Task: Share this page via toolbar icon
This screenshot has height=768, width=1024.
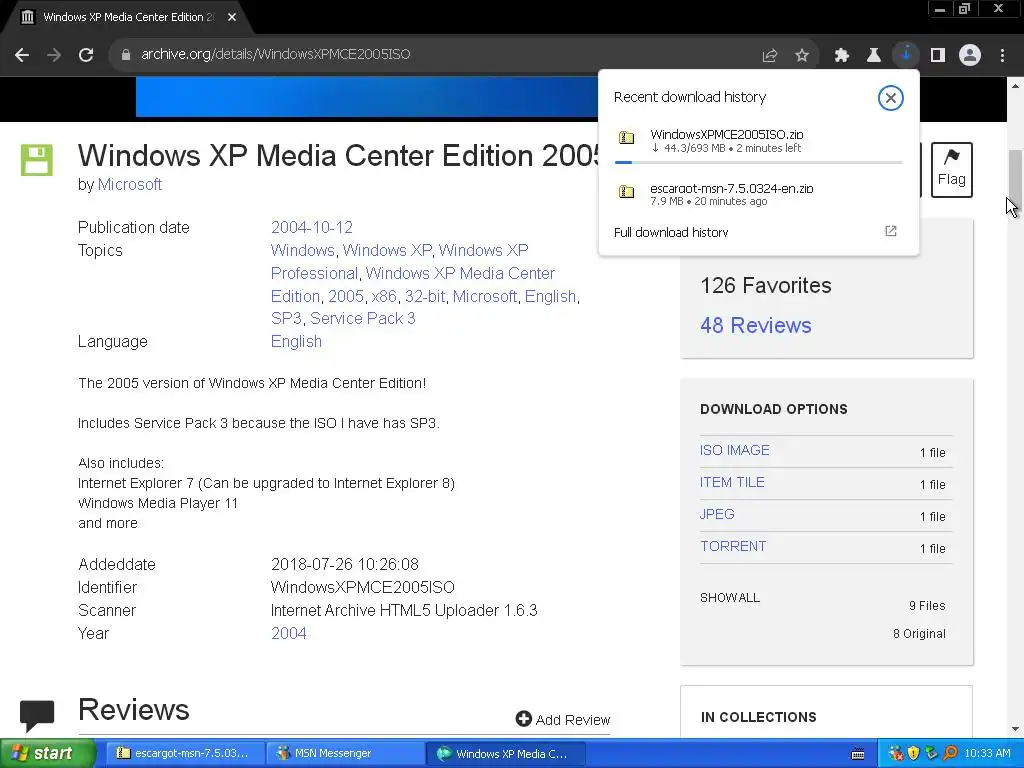Action: click(x=770, y=56)
